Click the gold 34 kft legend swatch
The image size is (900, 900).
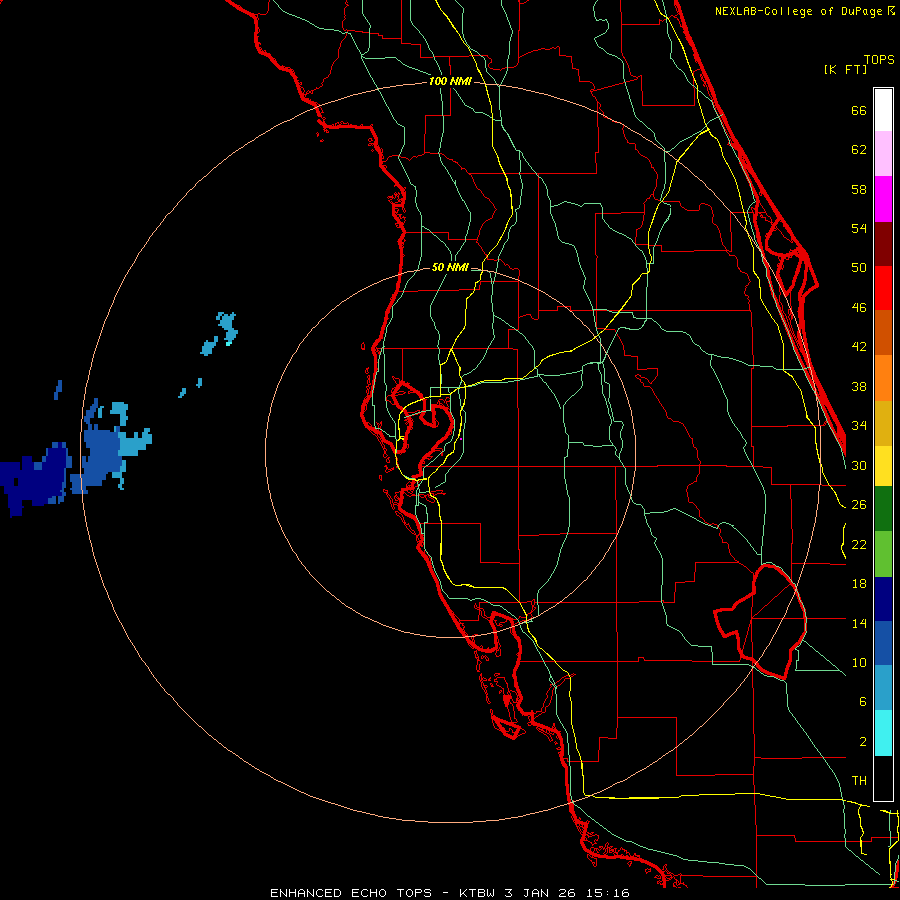click(883, 423)
